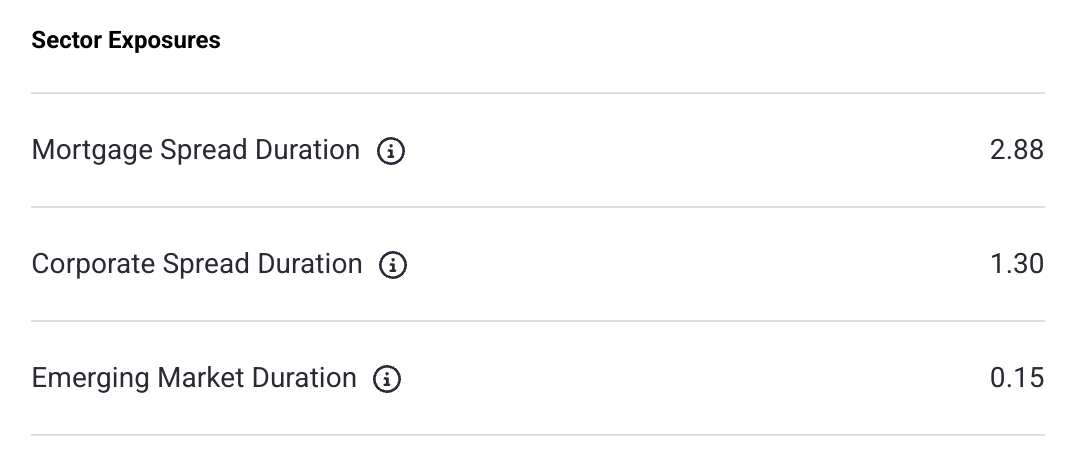Viewport: 1088px width, 454px height.
Task: Click the Mortgage Spread Duration info icon
Action: [x=390, y=151]
